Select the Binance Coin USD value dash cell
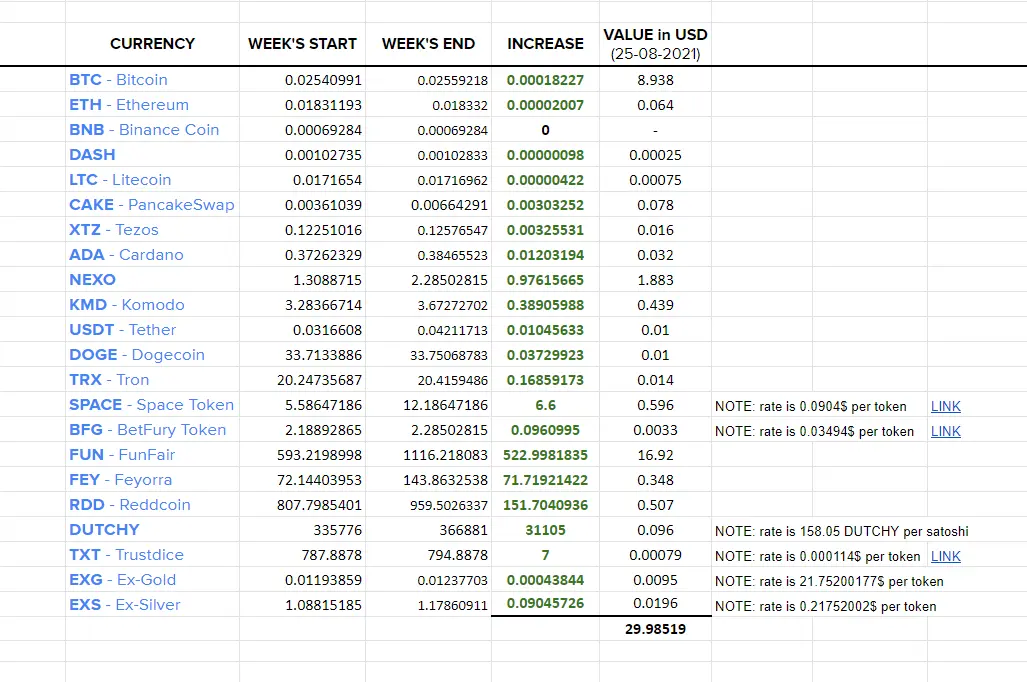Viewport: 1027px width, 682px height. click(655, 130)
